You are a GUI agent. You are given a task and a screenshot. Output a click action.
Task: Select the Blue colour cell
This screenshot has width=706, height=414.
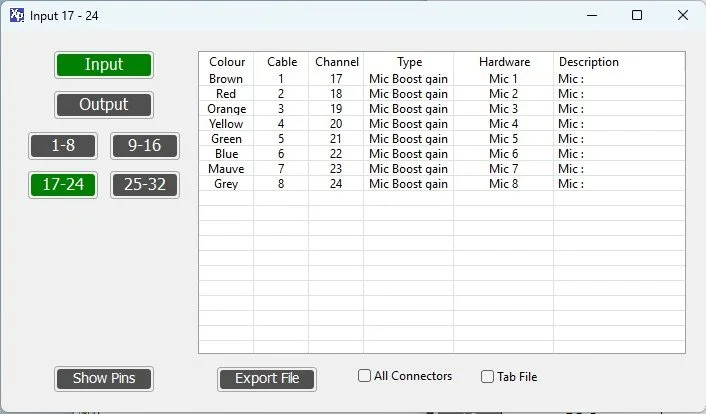point(226,154)
